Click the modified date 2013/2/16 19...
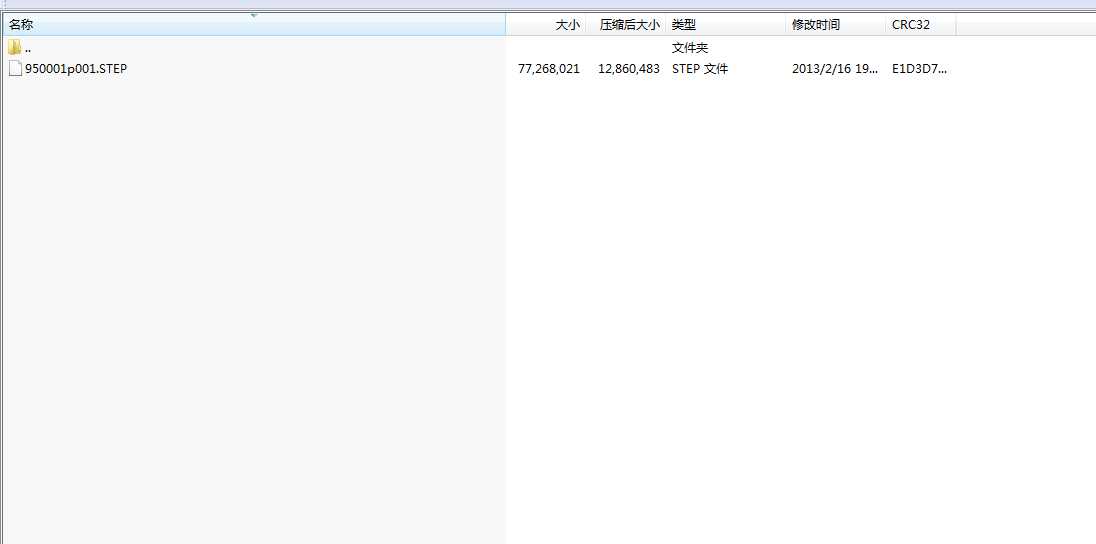The width and height of the screenshot is (1096, 544). point(835,69)
